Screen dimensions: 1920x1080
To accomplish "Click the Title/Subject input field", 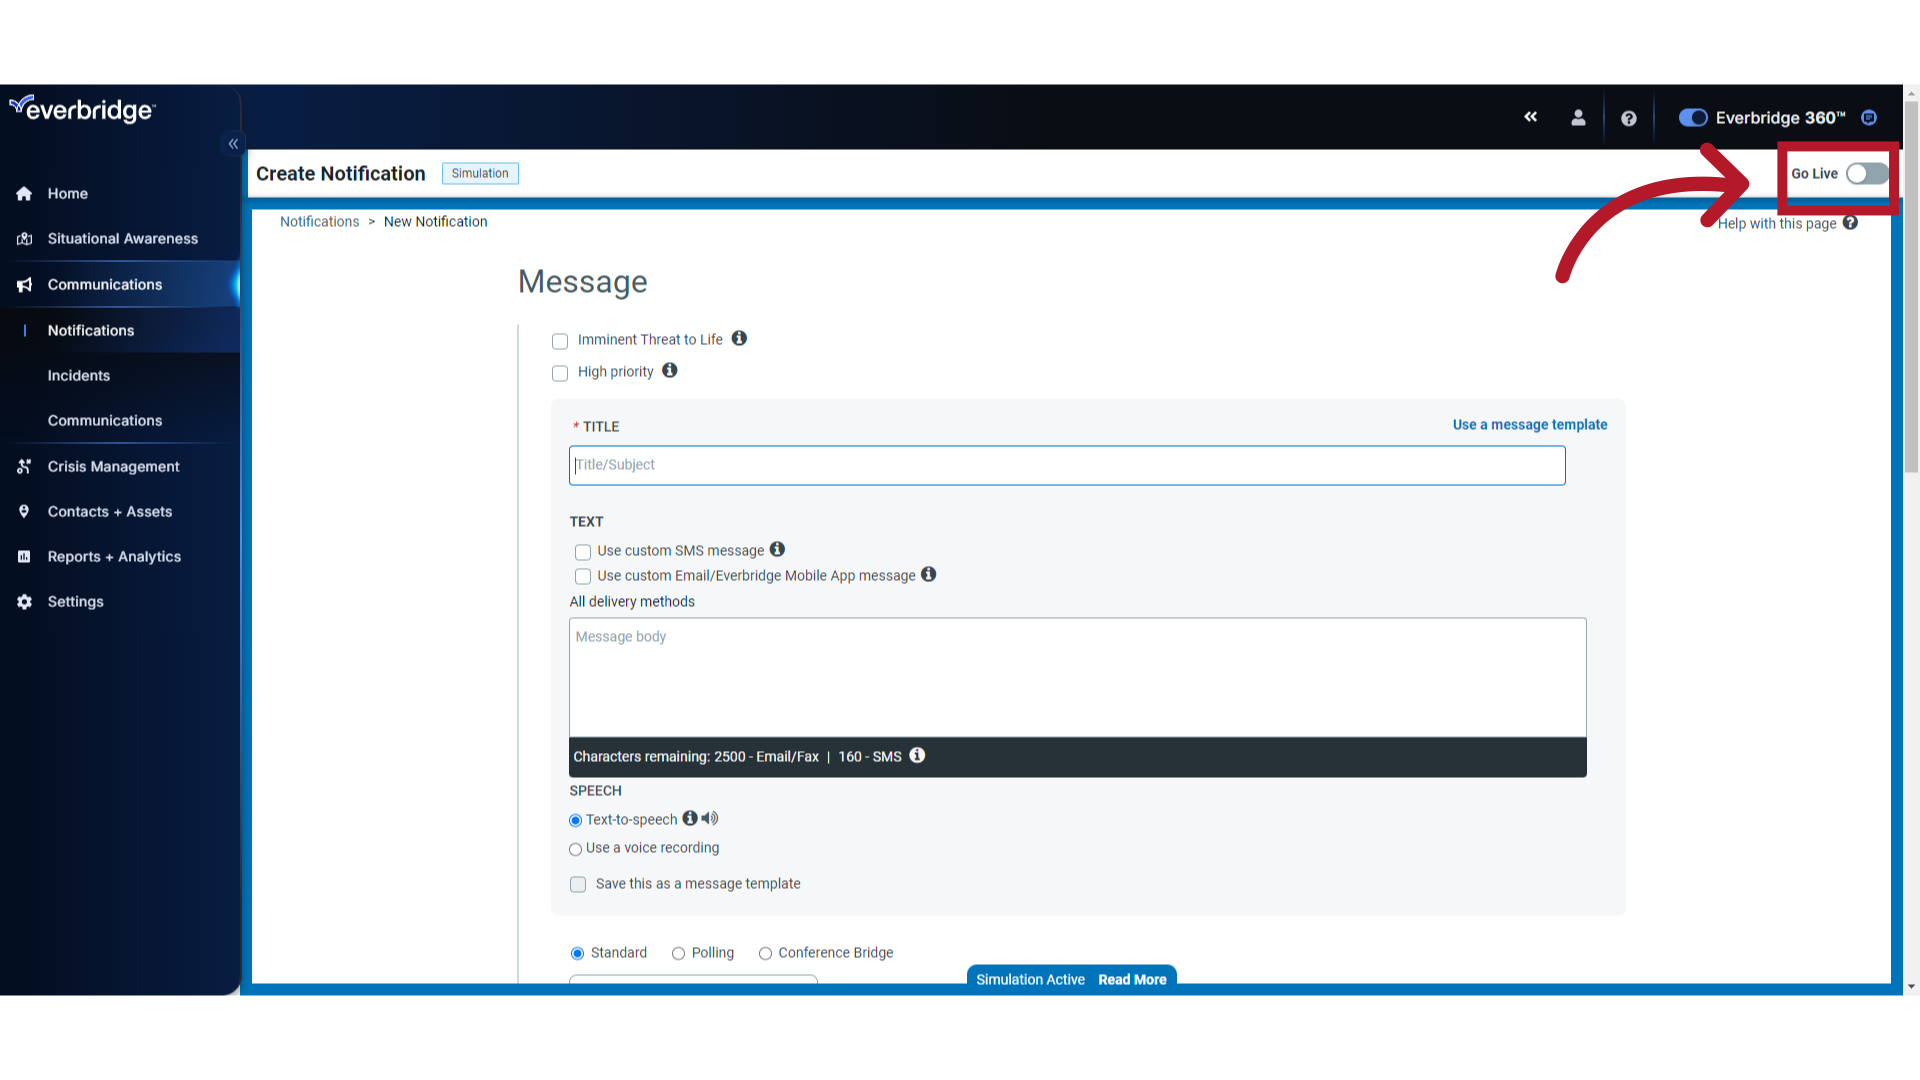I will coord(1067,464).
